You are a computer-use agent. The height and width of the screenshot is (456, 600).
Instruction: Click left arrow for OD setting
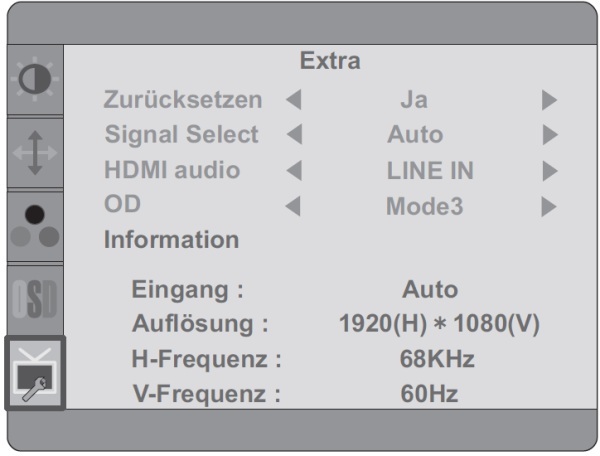293,206
